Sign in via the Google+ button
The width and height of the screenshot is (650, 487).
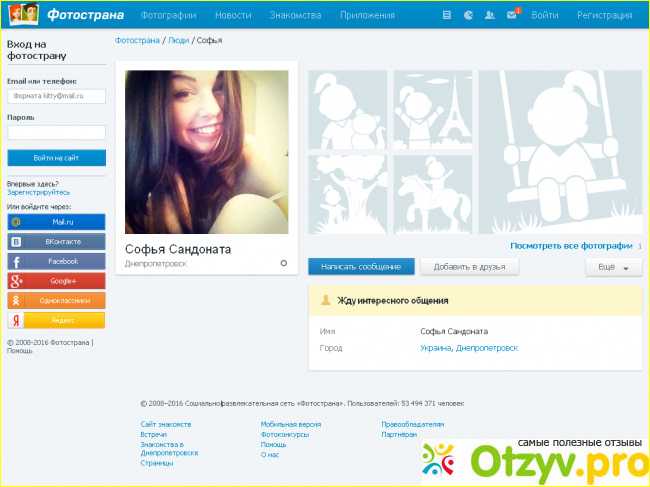56,281
